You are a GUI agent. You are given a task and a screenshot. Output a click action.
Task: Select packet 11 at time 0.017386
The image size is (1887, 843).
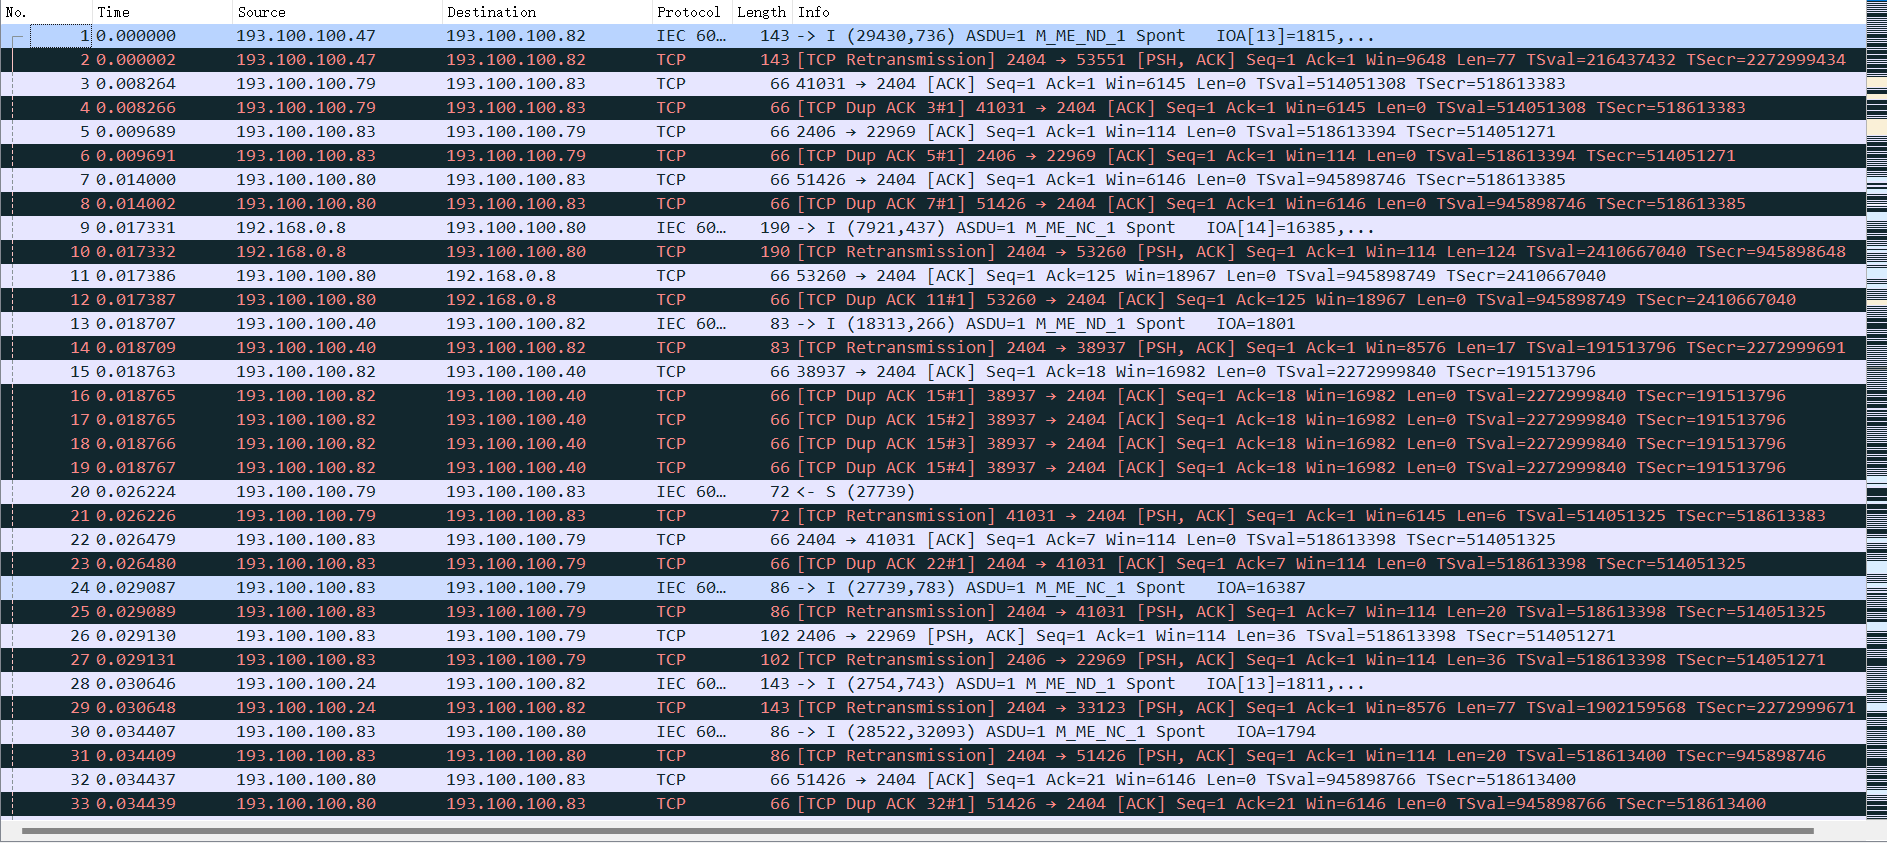pos(933,276)
